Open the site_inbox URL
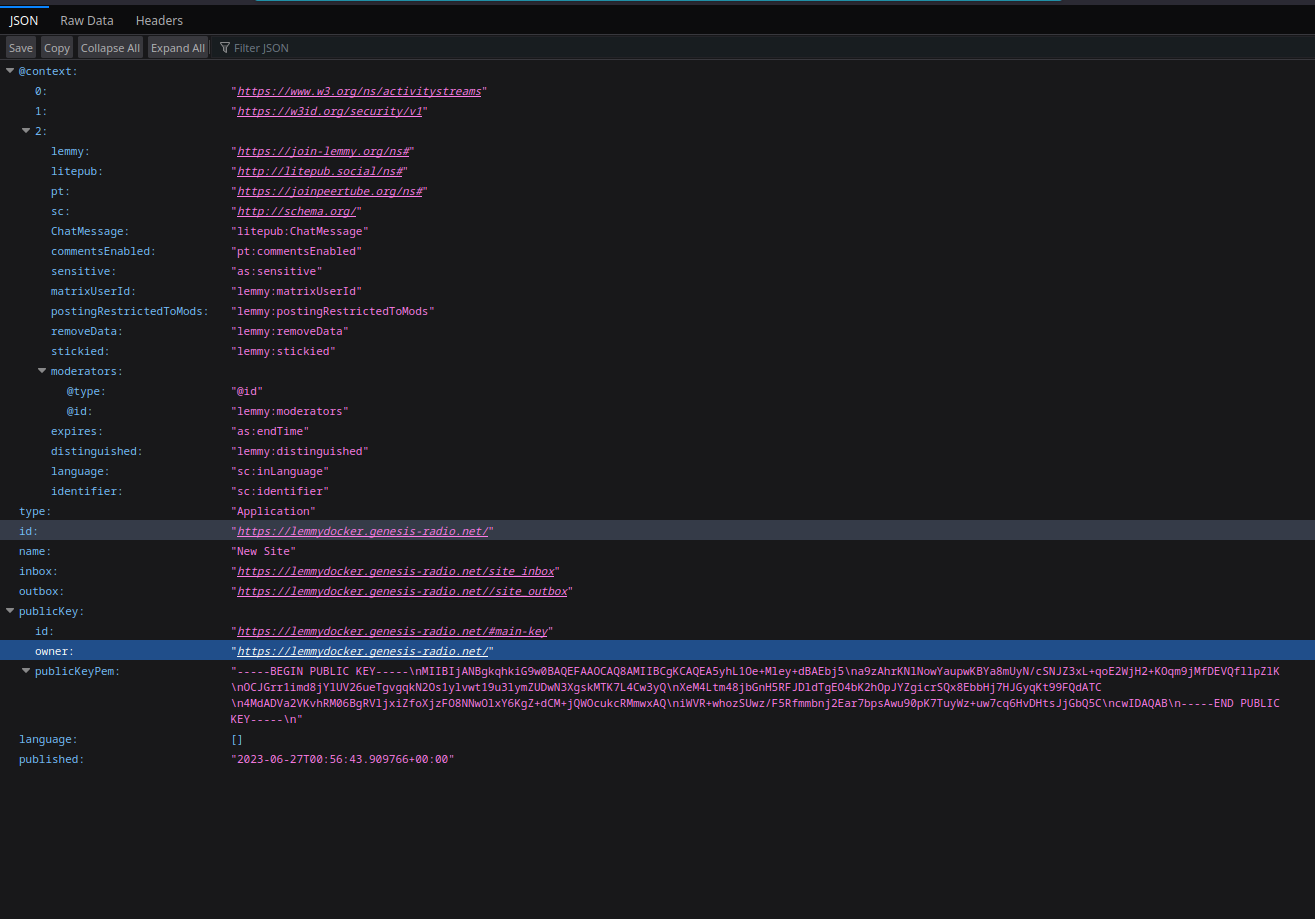Screen dimensions: 1315x919 [395, 571]
